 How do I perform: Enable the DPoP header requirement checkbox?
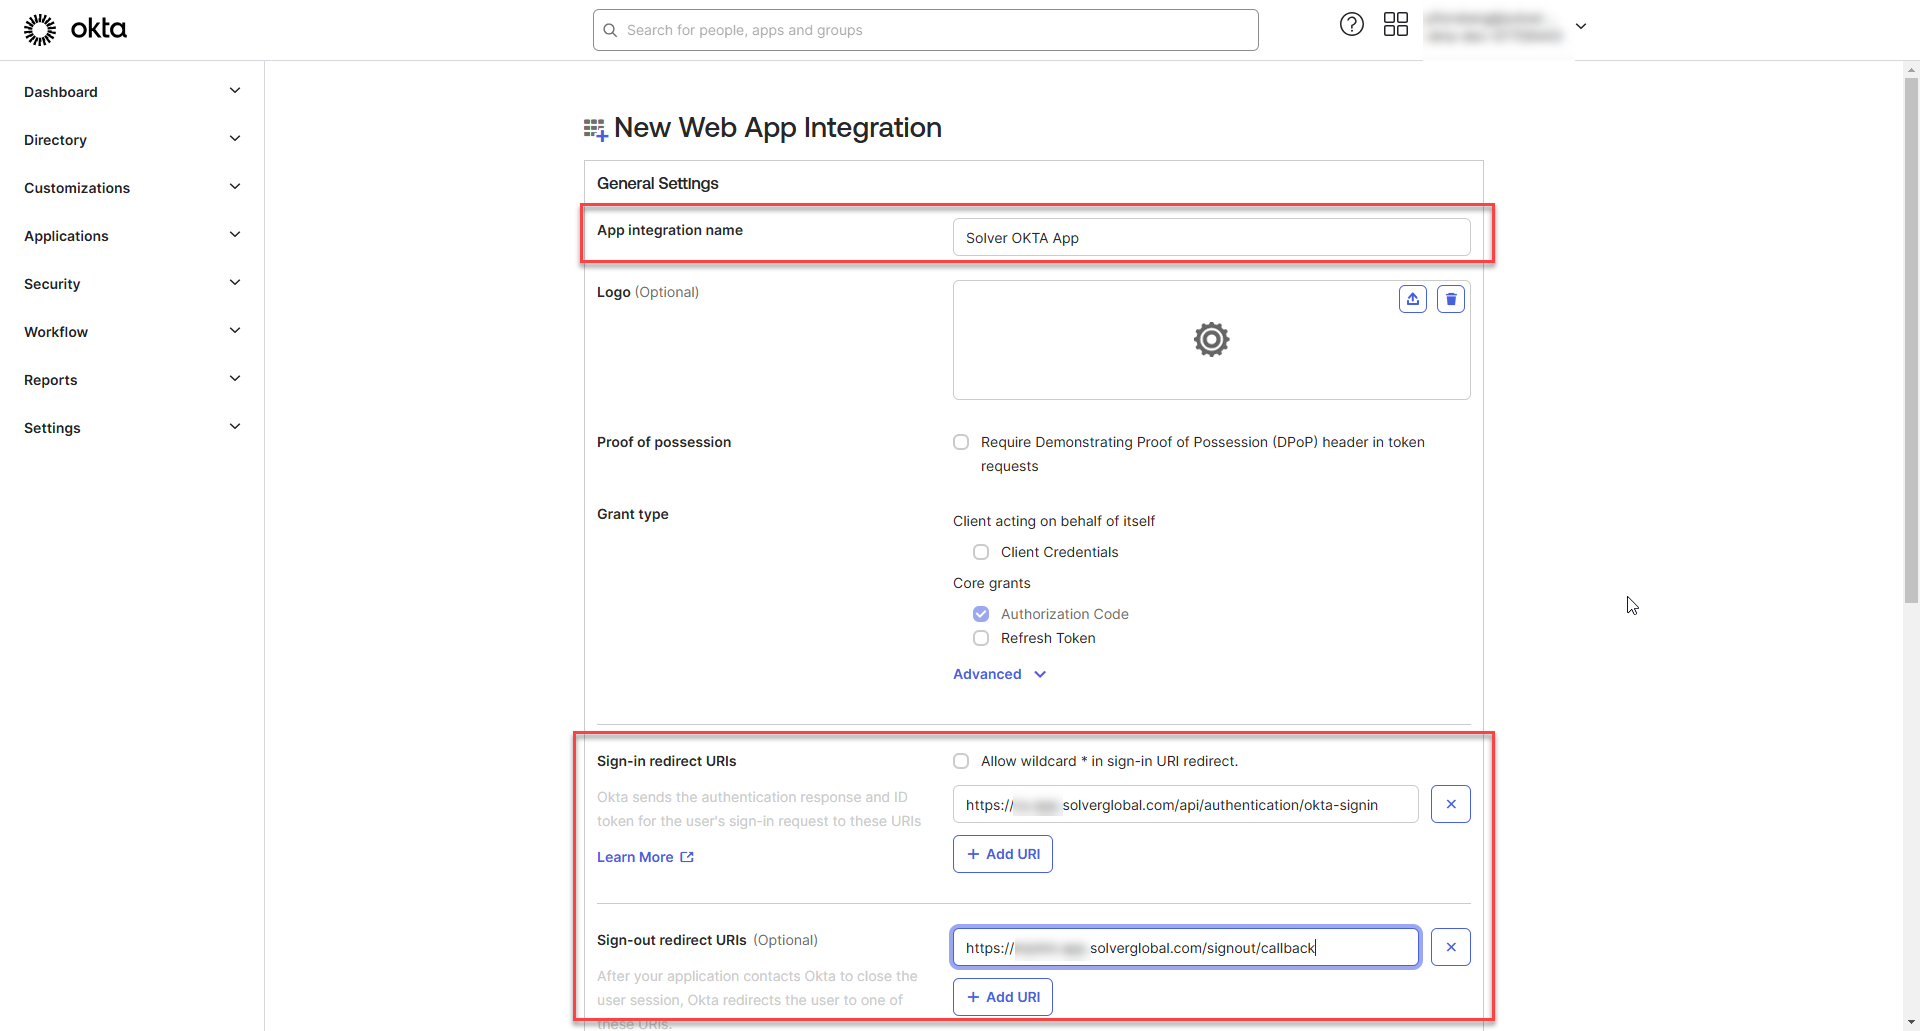pos(961,442)
